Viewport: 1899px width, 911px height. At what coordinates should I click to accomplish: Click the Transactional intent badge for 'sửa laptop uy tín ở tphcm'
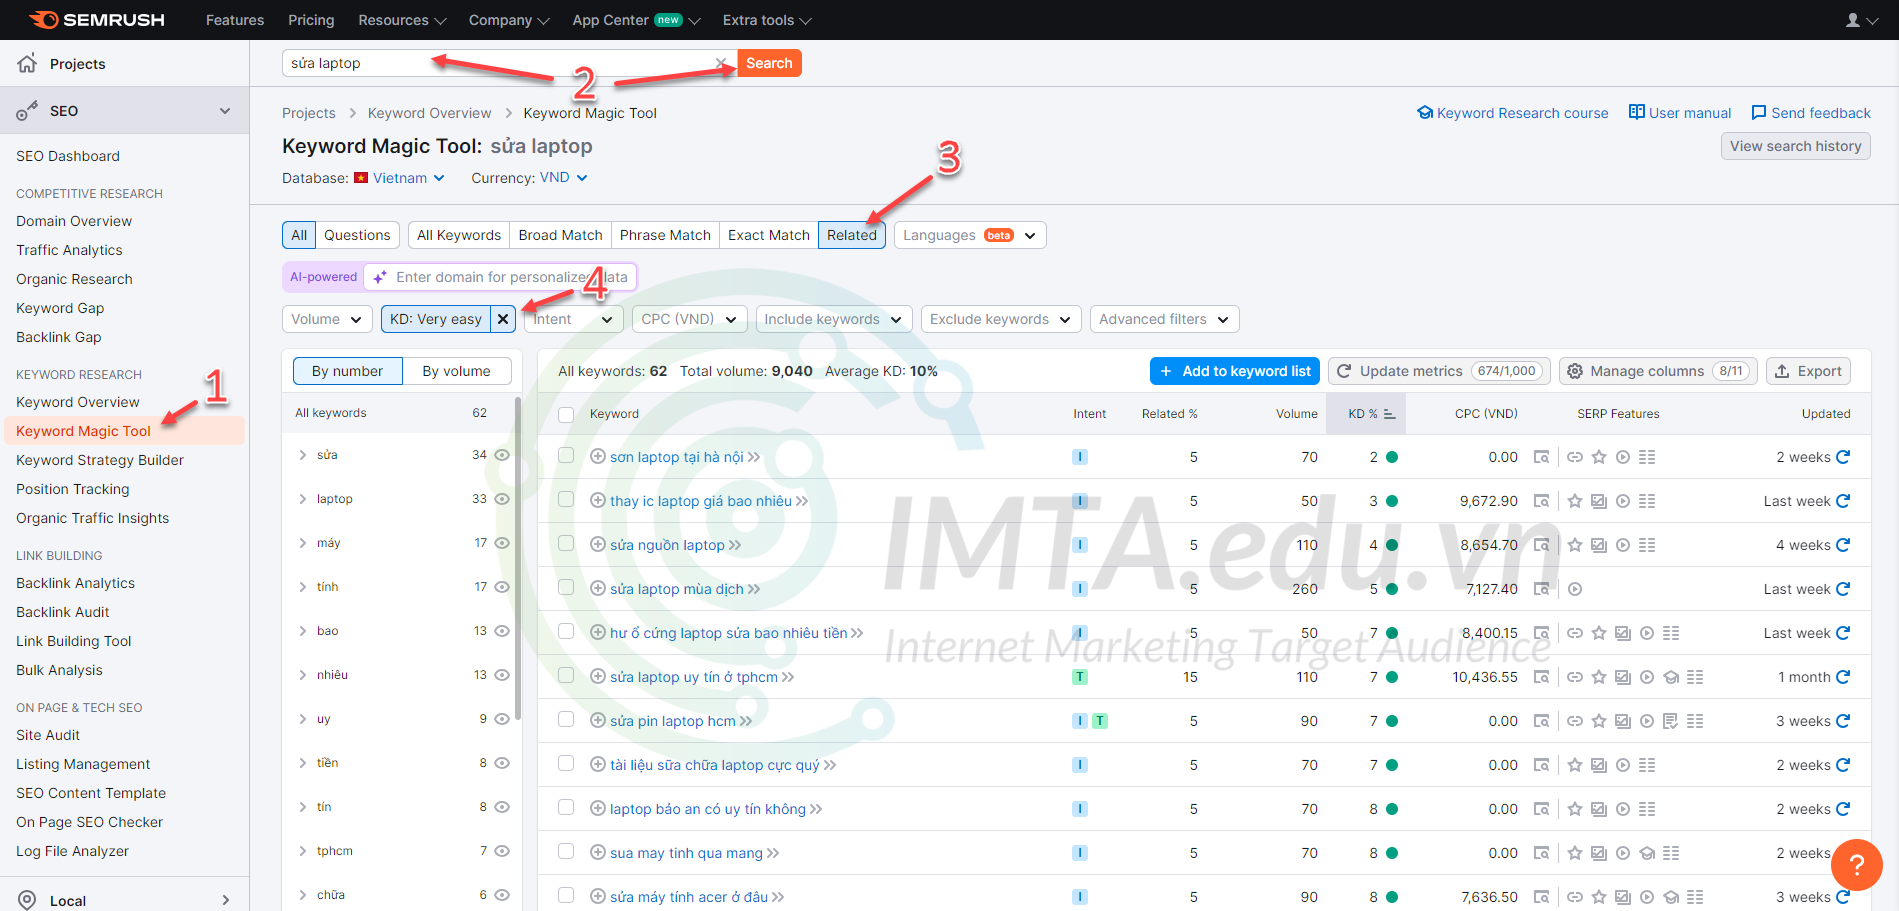[1080, 677]
